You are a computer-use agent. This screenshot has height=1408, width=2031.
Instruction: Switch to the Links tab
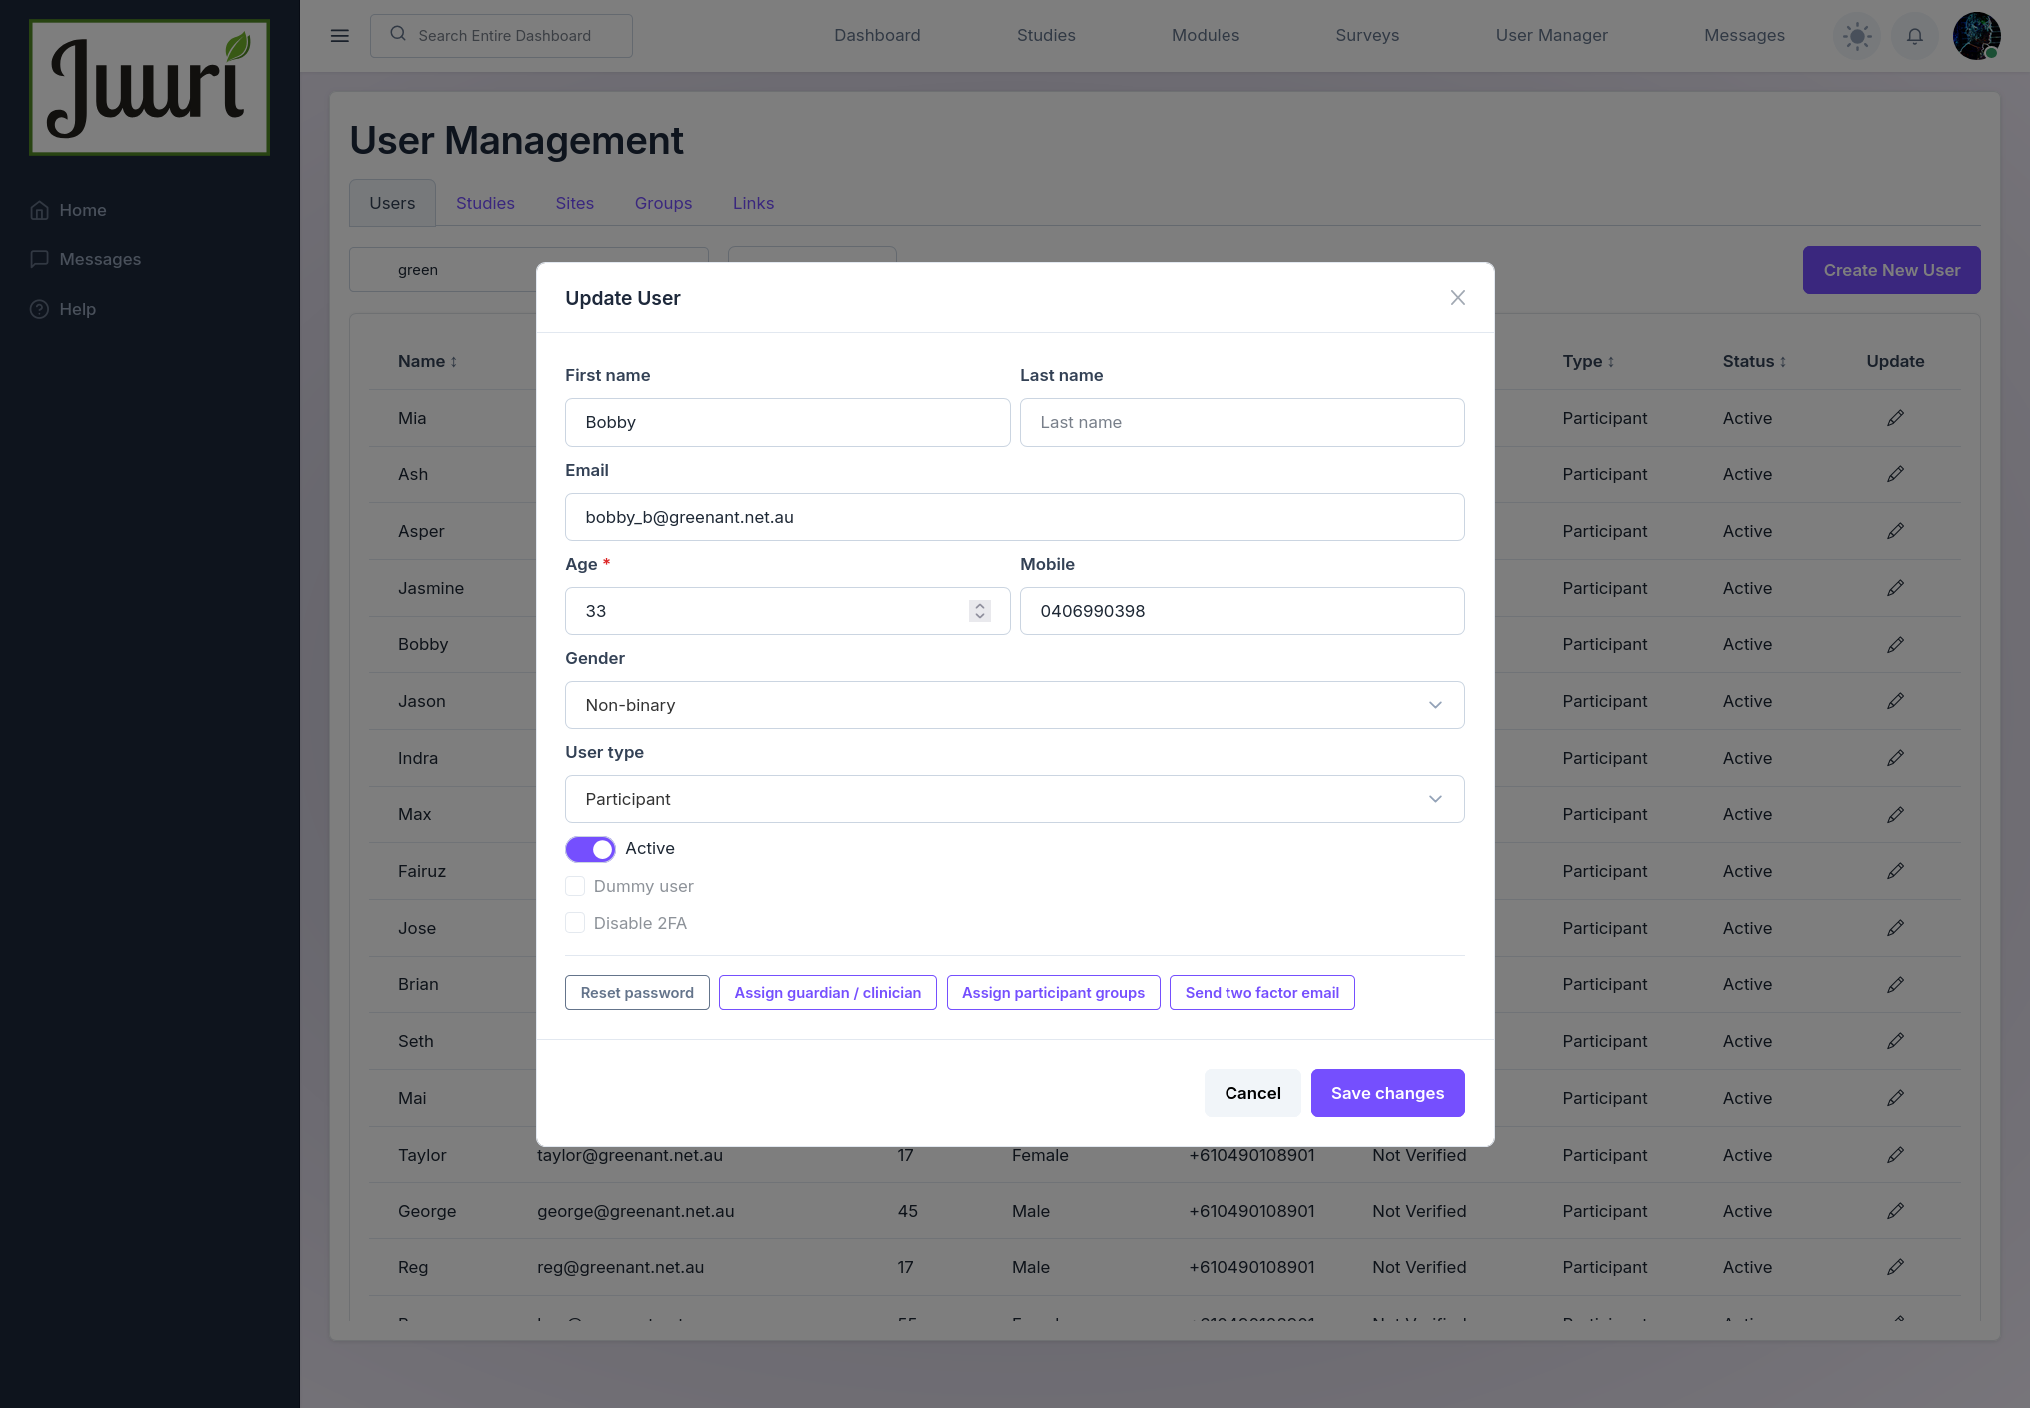point(753,203)
